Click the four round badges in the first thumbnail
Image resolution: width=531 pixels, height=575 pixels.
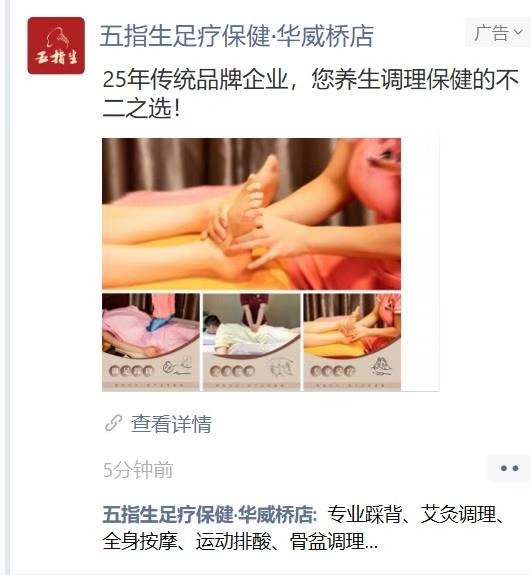(131, 371)
